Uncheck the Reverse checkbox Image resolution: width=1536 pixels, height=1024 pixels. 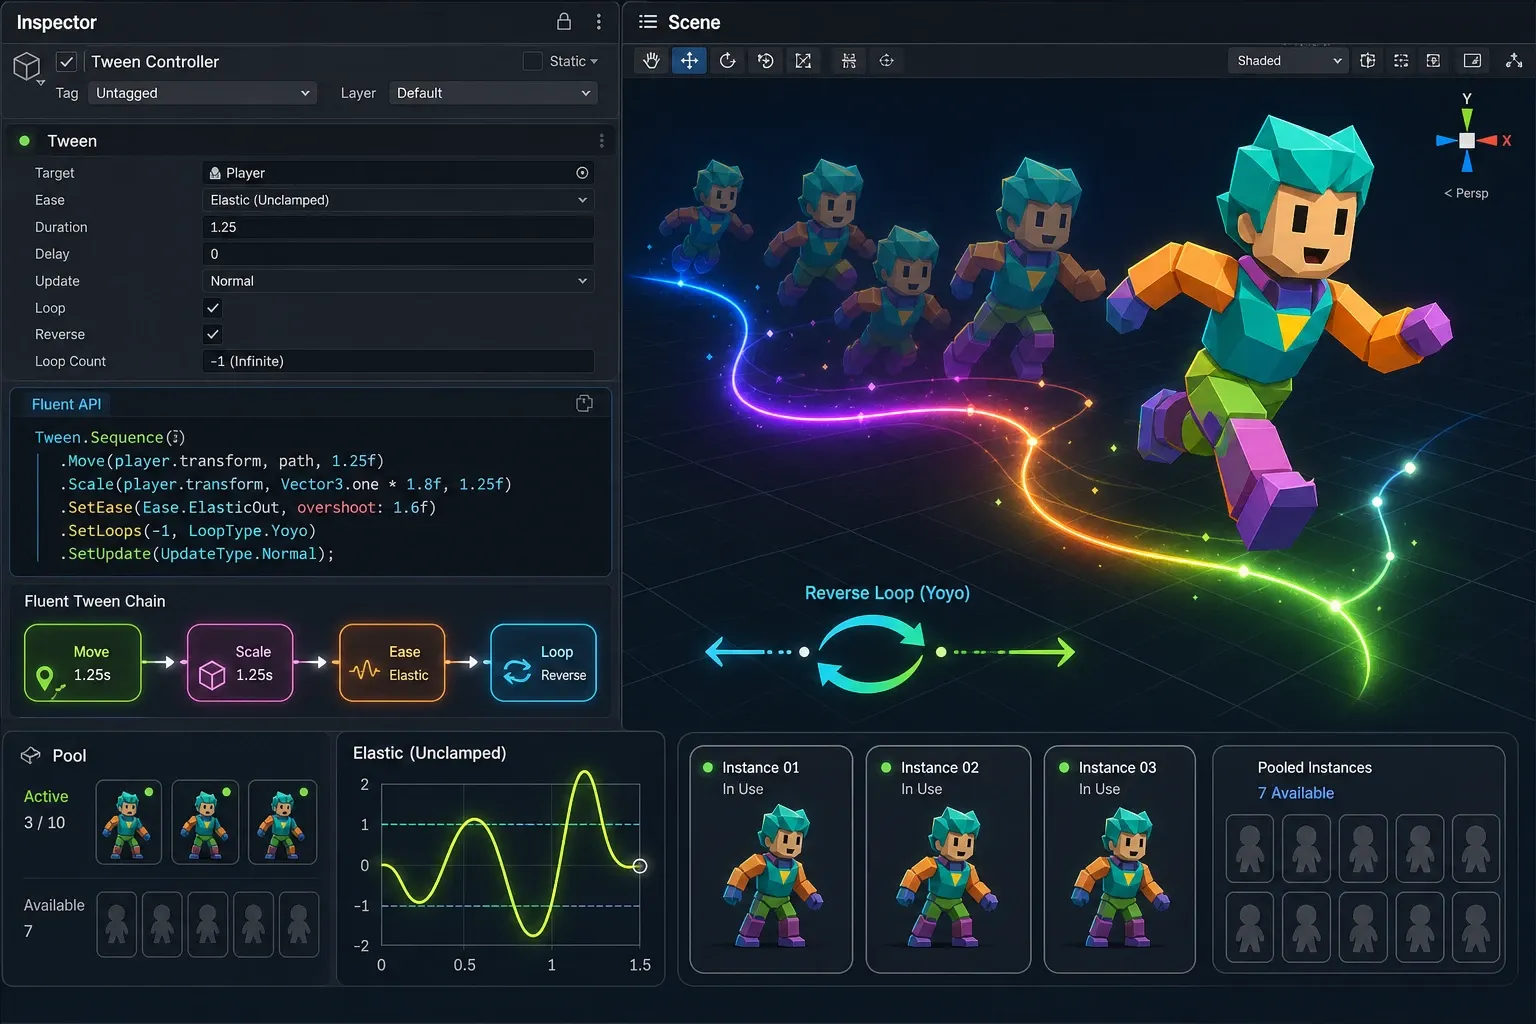213,334
